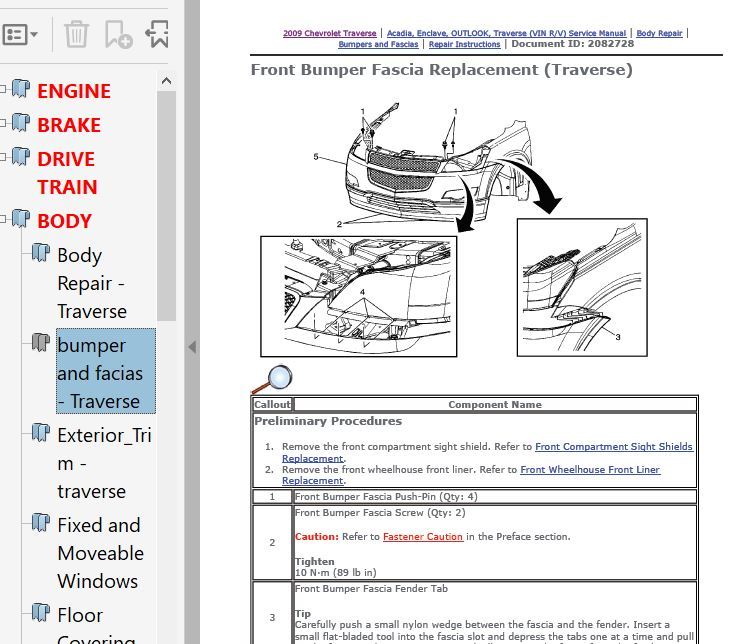Click the Fixed and Moveable Windows icon
This screenshot has width=749, height=644.
tap(41, 523)
